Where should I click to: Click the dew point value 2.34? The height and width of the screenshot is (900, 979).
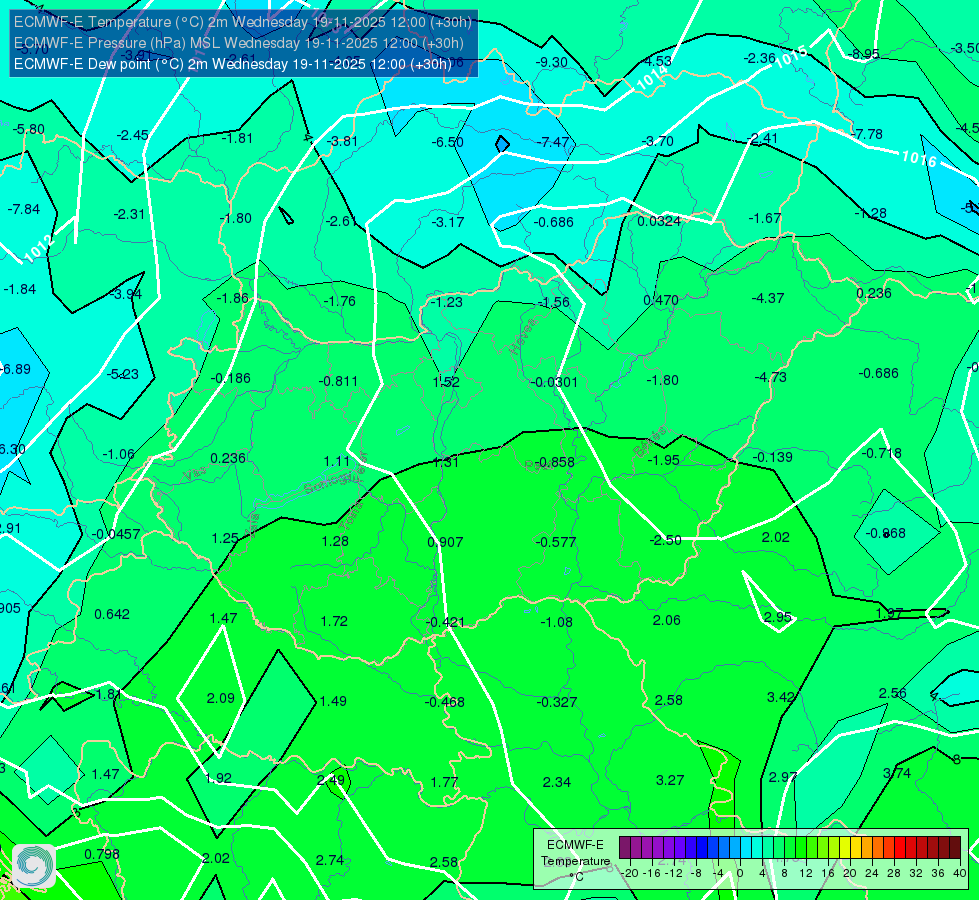tap(556, 781)
